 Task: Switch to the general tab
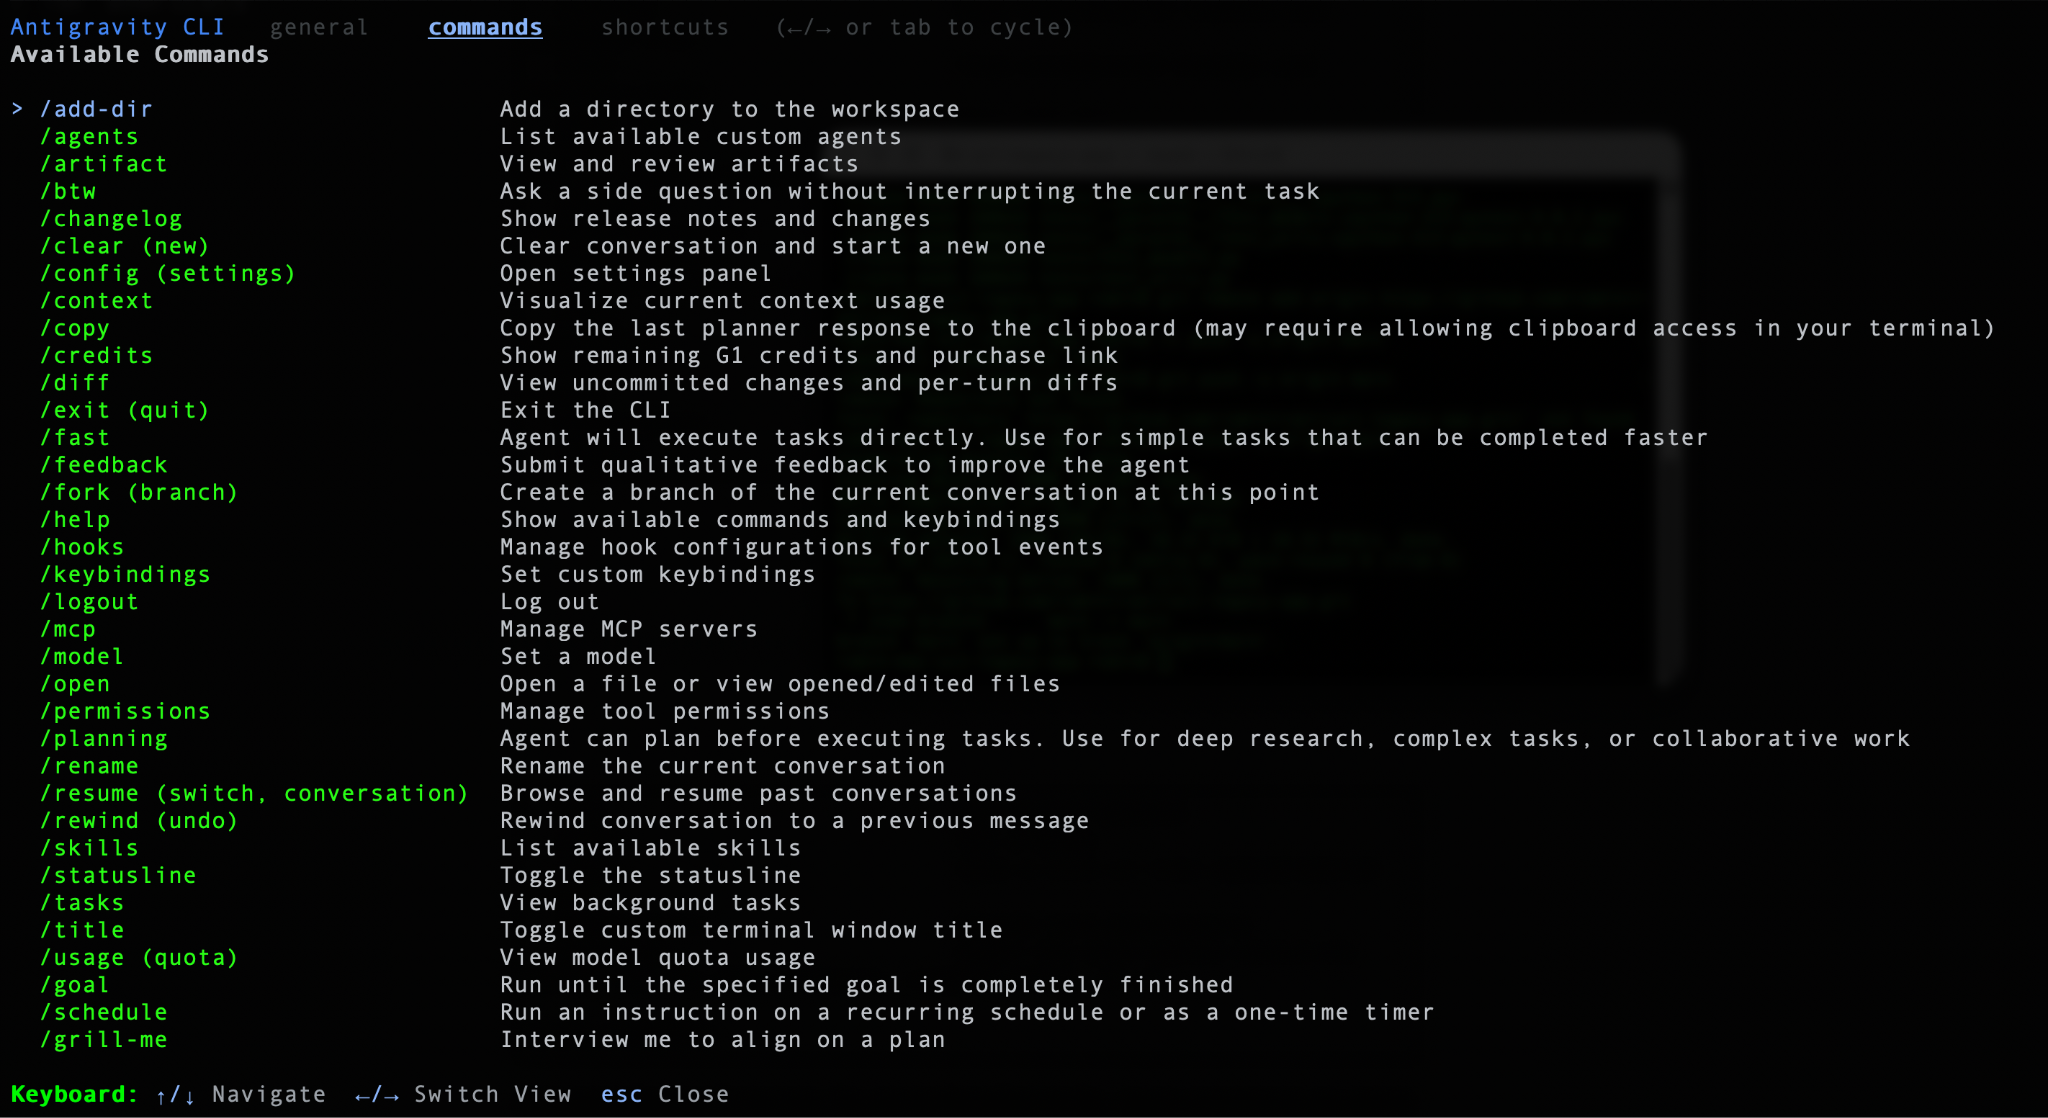coord(319,27)
